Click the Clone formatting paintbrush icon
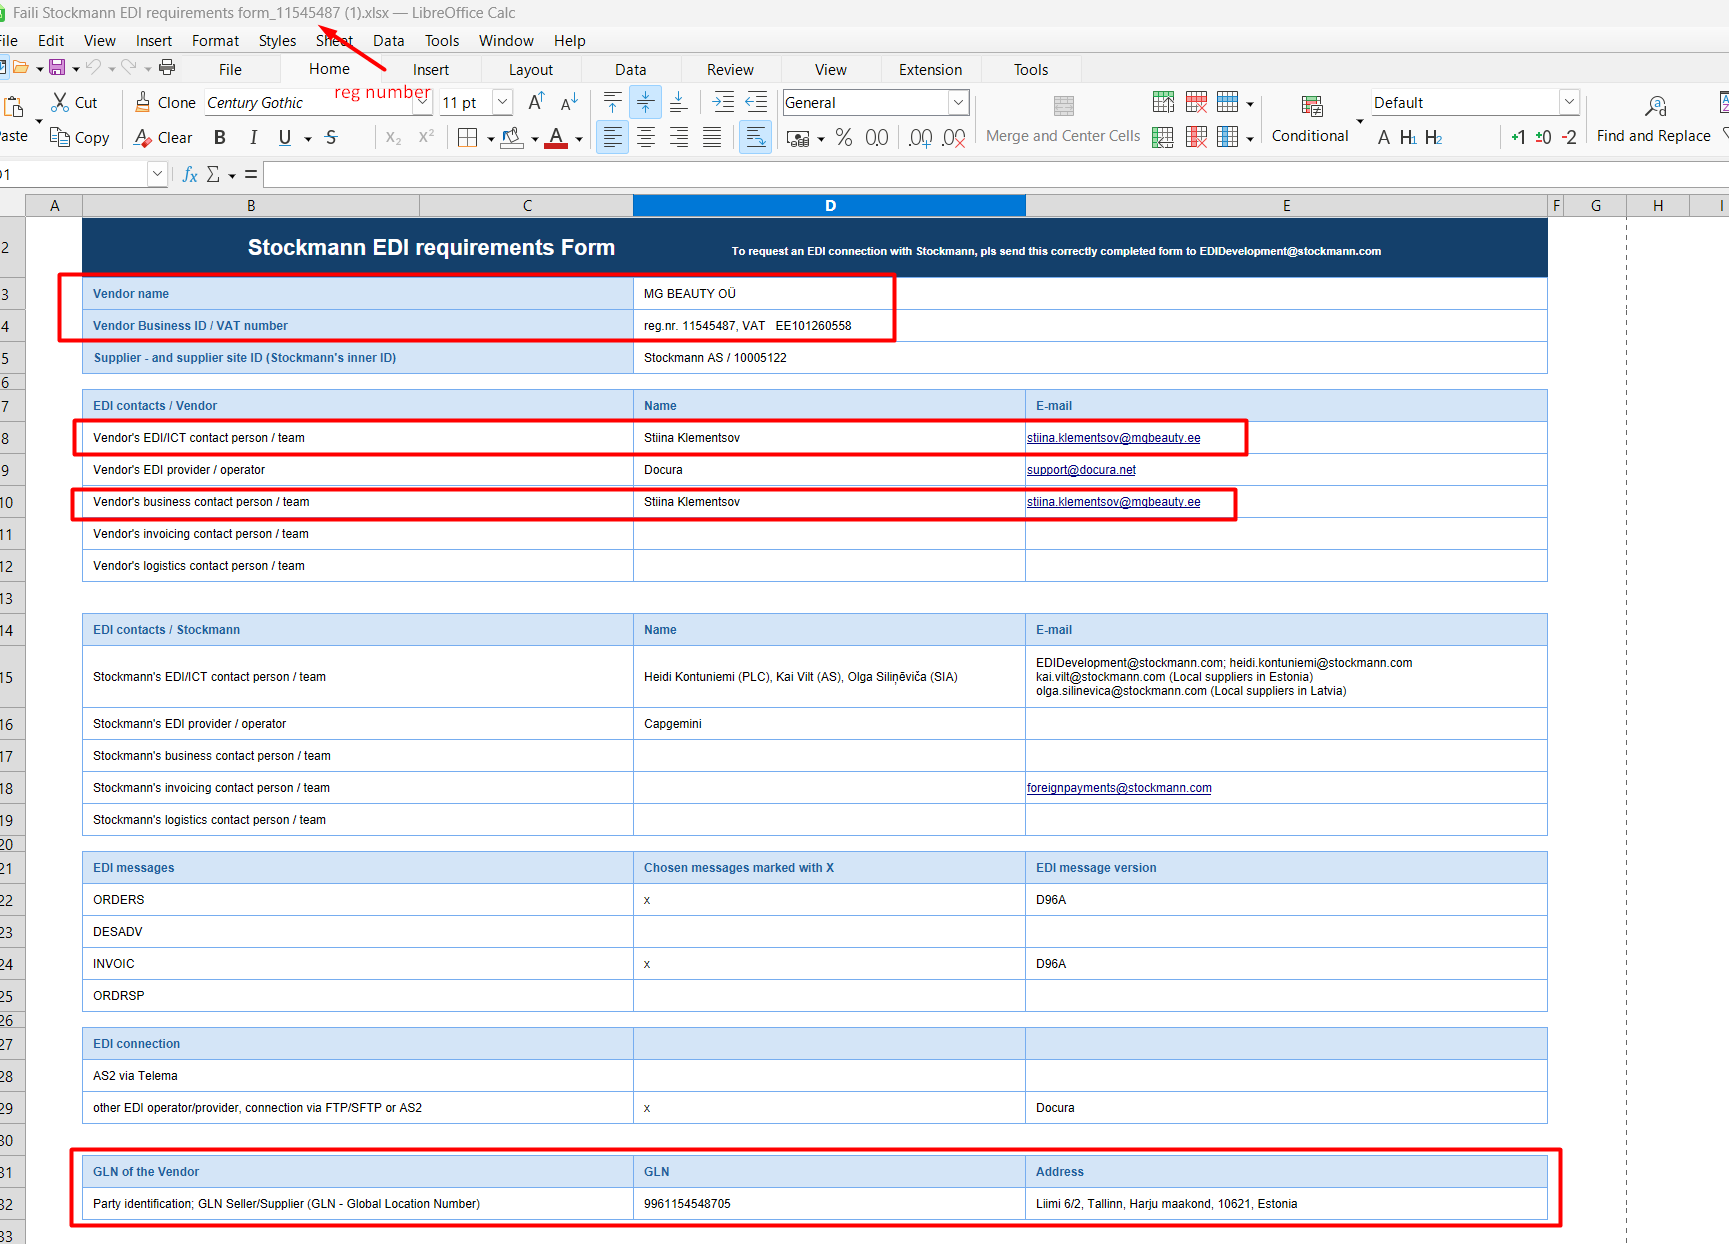Viewport: 1729px width, 1244px height. click(143, 102)
